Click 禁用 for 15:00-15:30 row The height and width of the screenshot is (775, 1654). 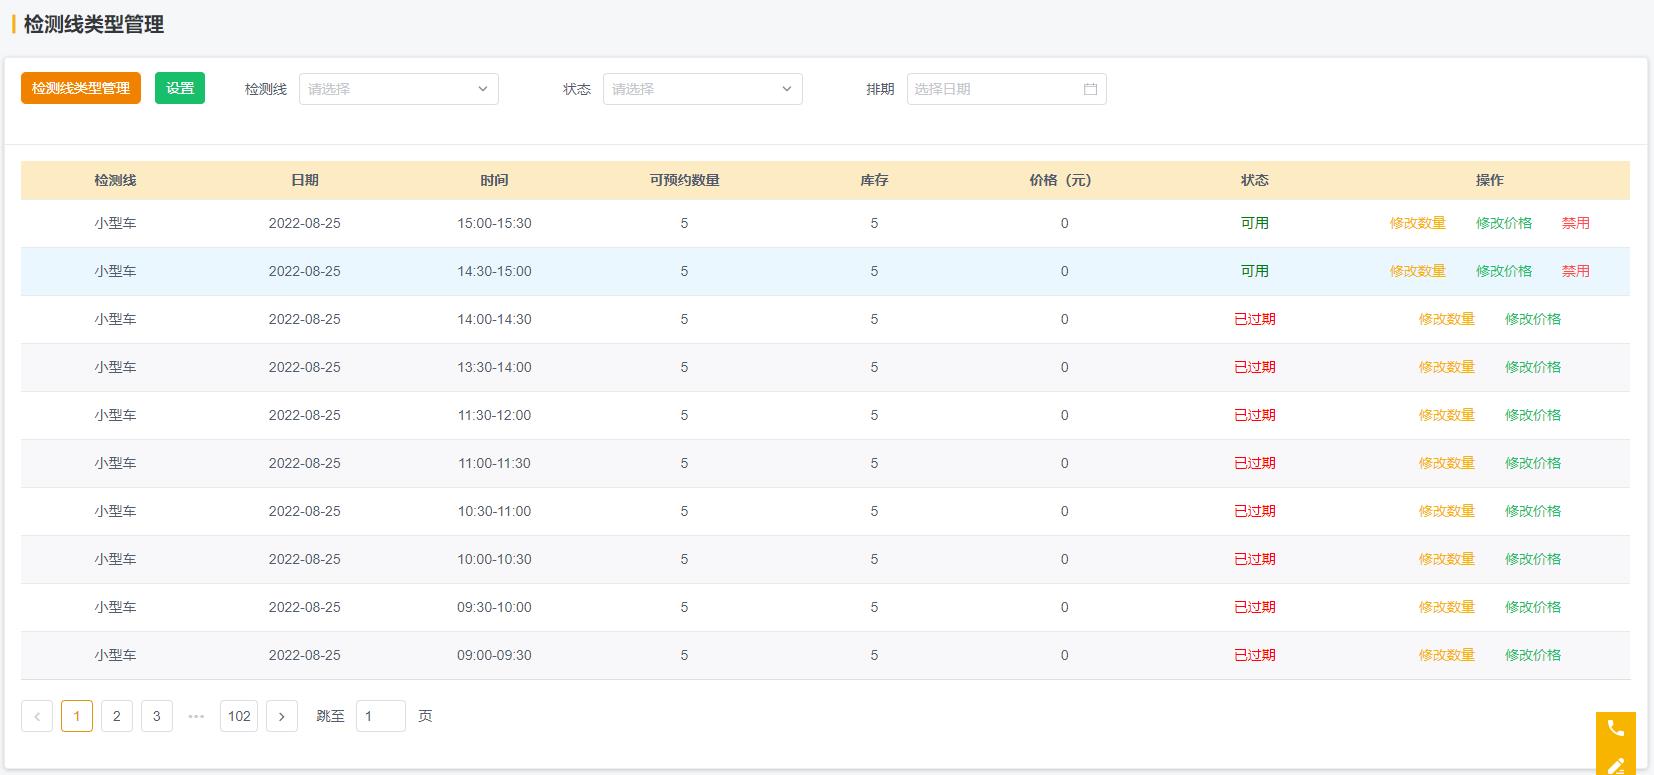[1576, 223]
